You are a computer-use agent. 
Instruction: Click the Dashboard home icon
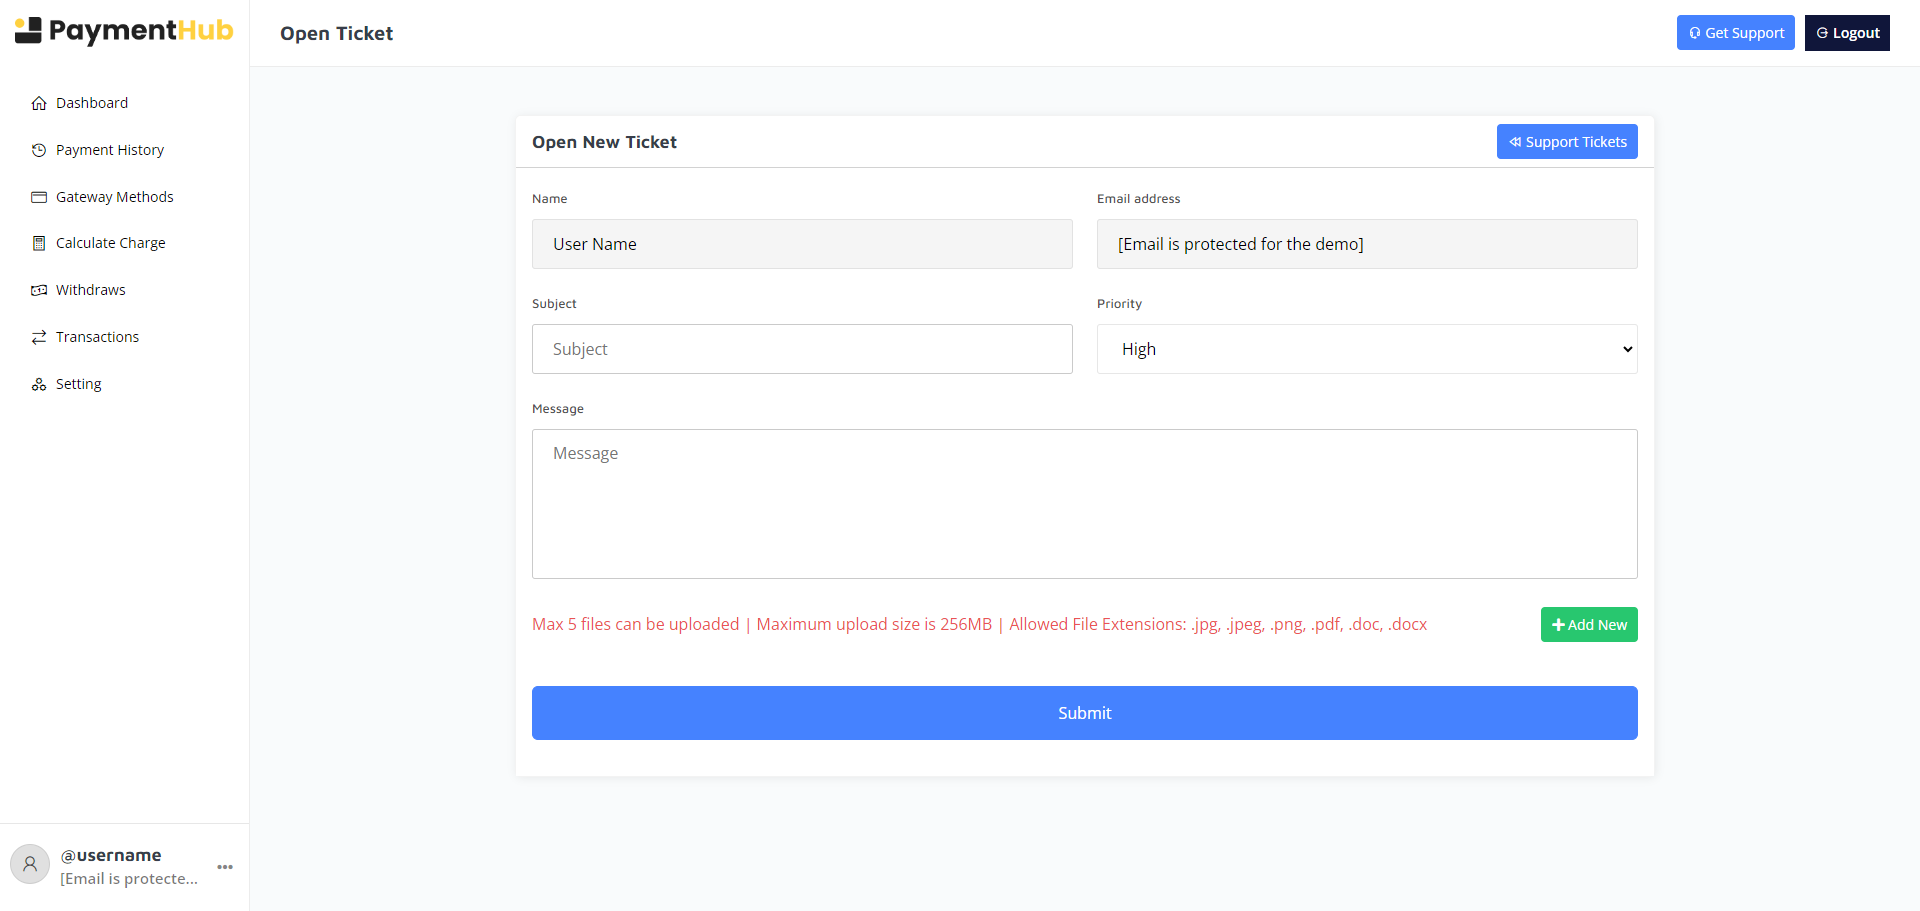(x=39, y=103)
